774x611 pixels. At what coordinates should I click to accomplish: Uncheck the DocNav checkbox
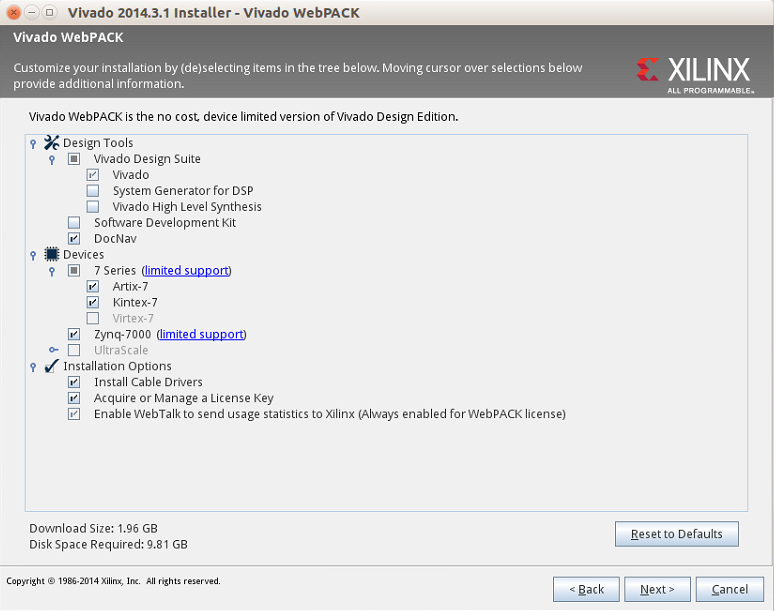point(74,238)
